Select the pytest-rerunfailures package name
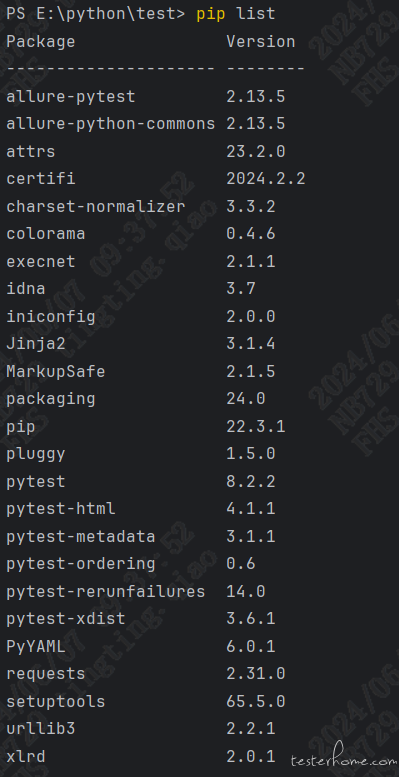The image size is (399, 777). (x=106, y=591)
